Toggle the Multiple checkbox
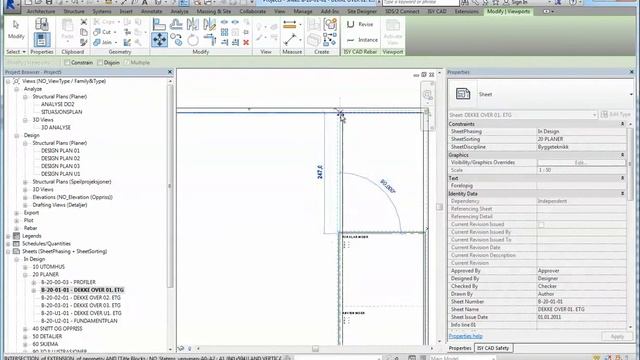Screen dimensions: 640x360 (127, 62)
